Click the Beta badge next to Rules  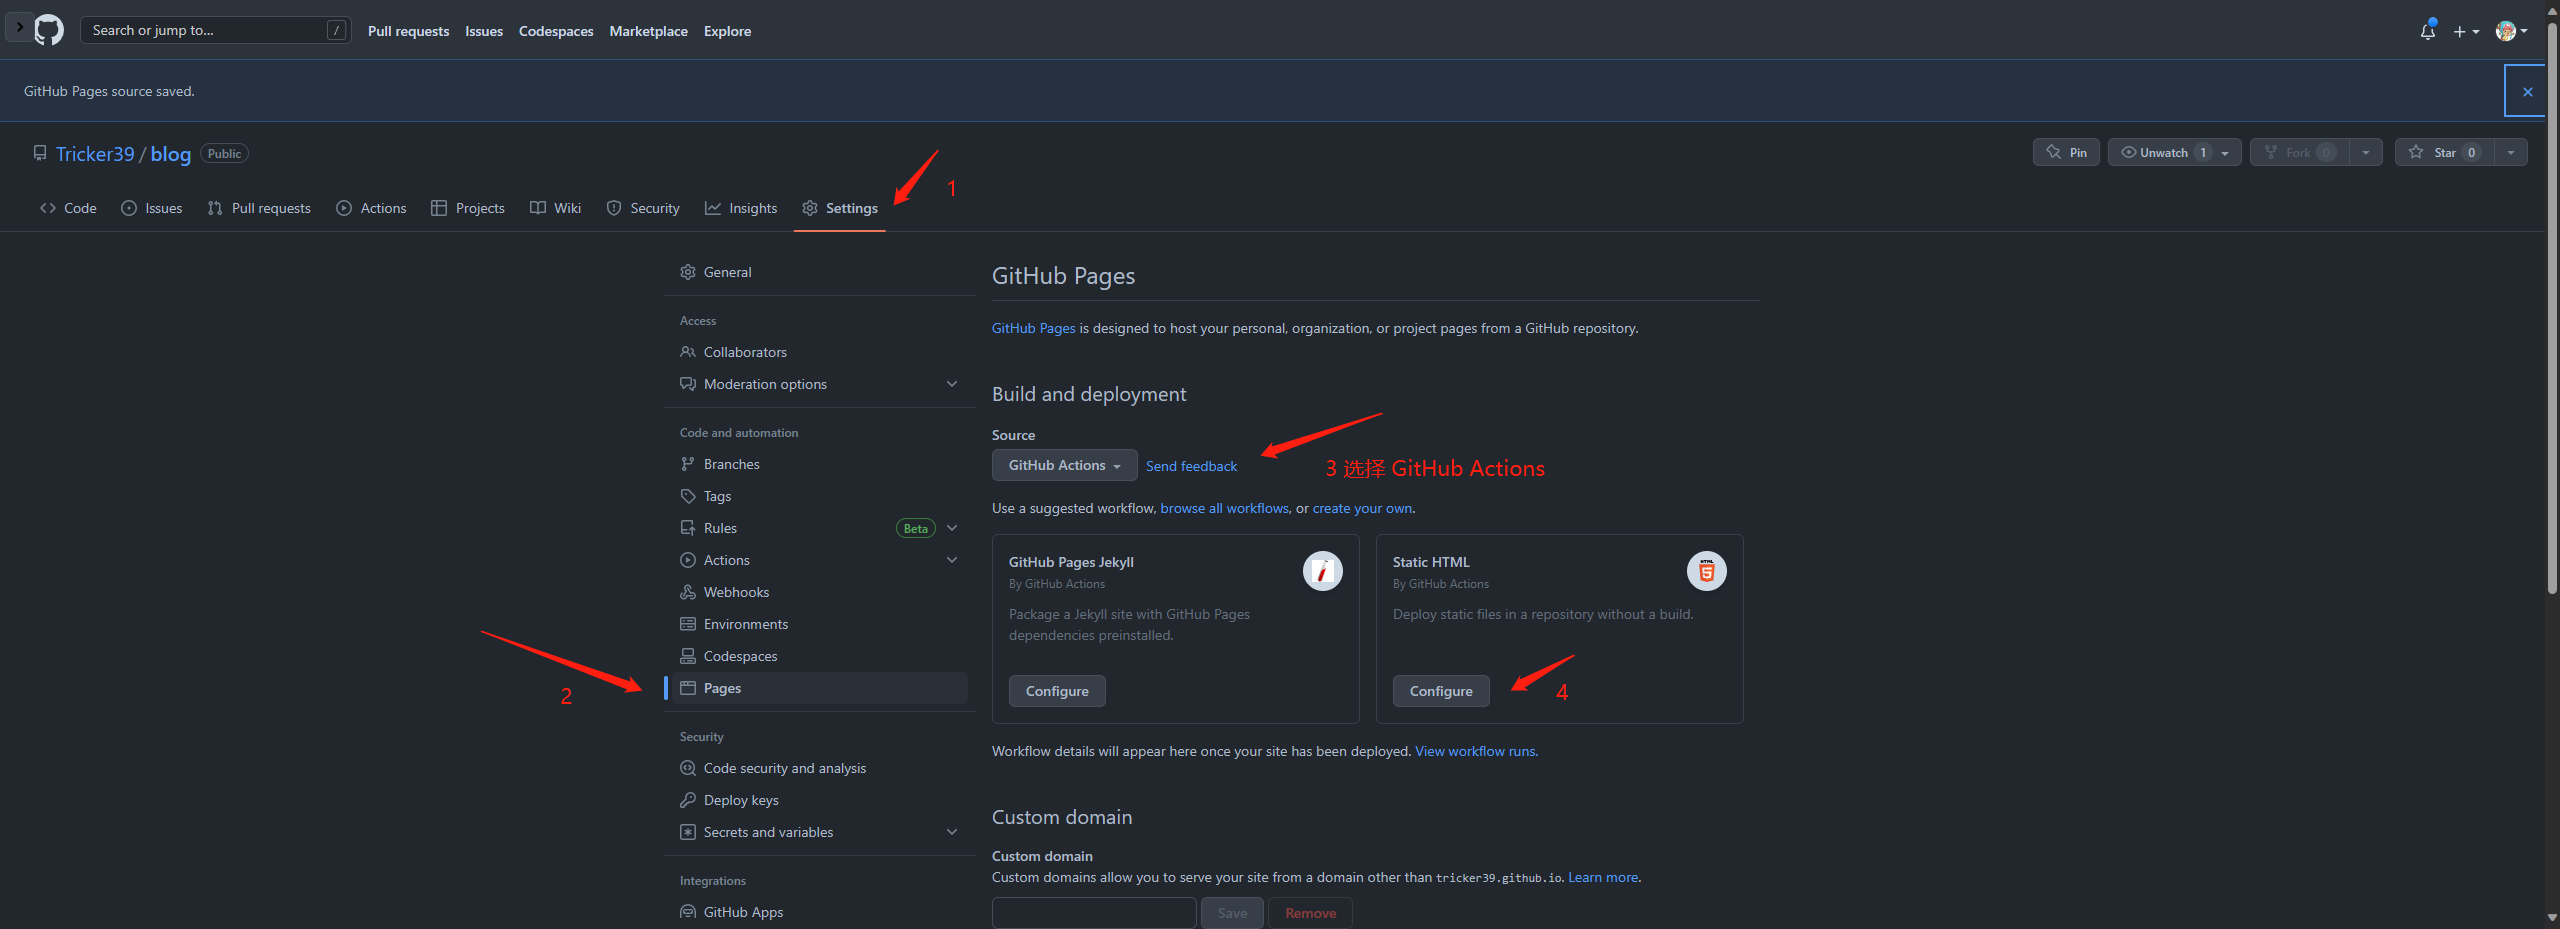click(915, 528)
